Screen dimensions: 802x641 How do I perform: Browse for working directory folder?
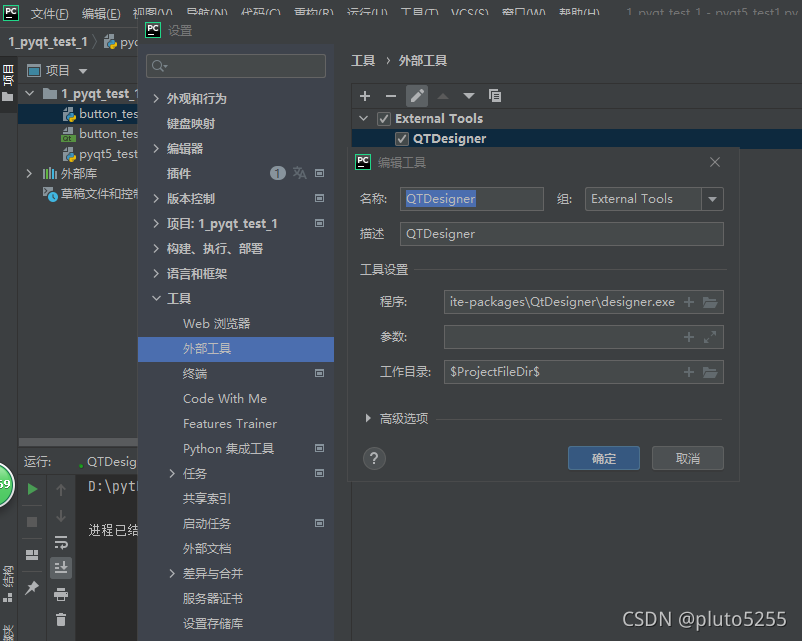pos(710,372)
